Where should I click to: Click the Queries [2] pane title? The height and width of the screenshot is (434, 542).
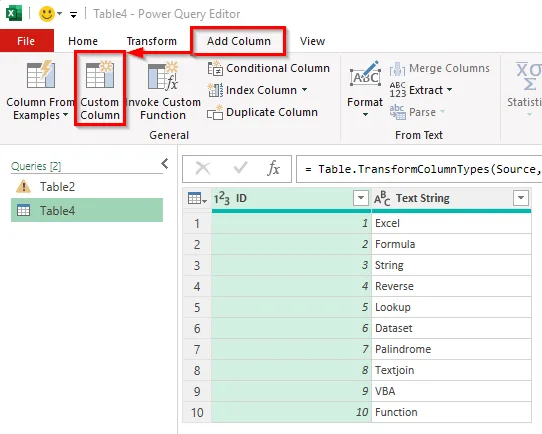(36, 166)
